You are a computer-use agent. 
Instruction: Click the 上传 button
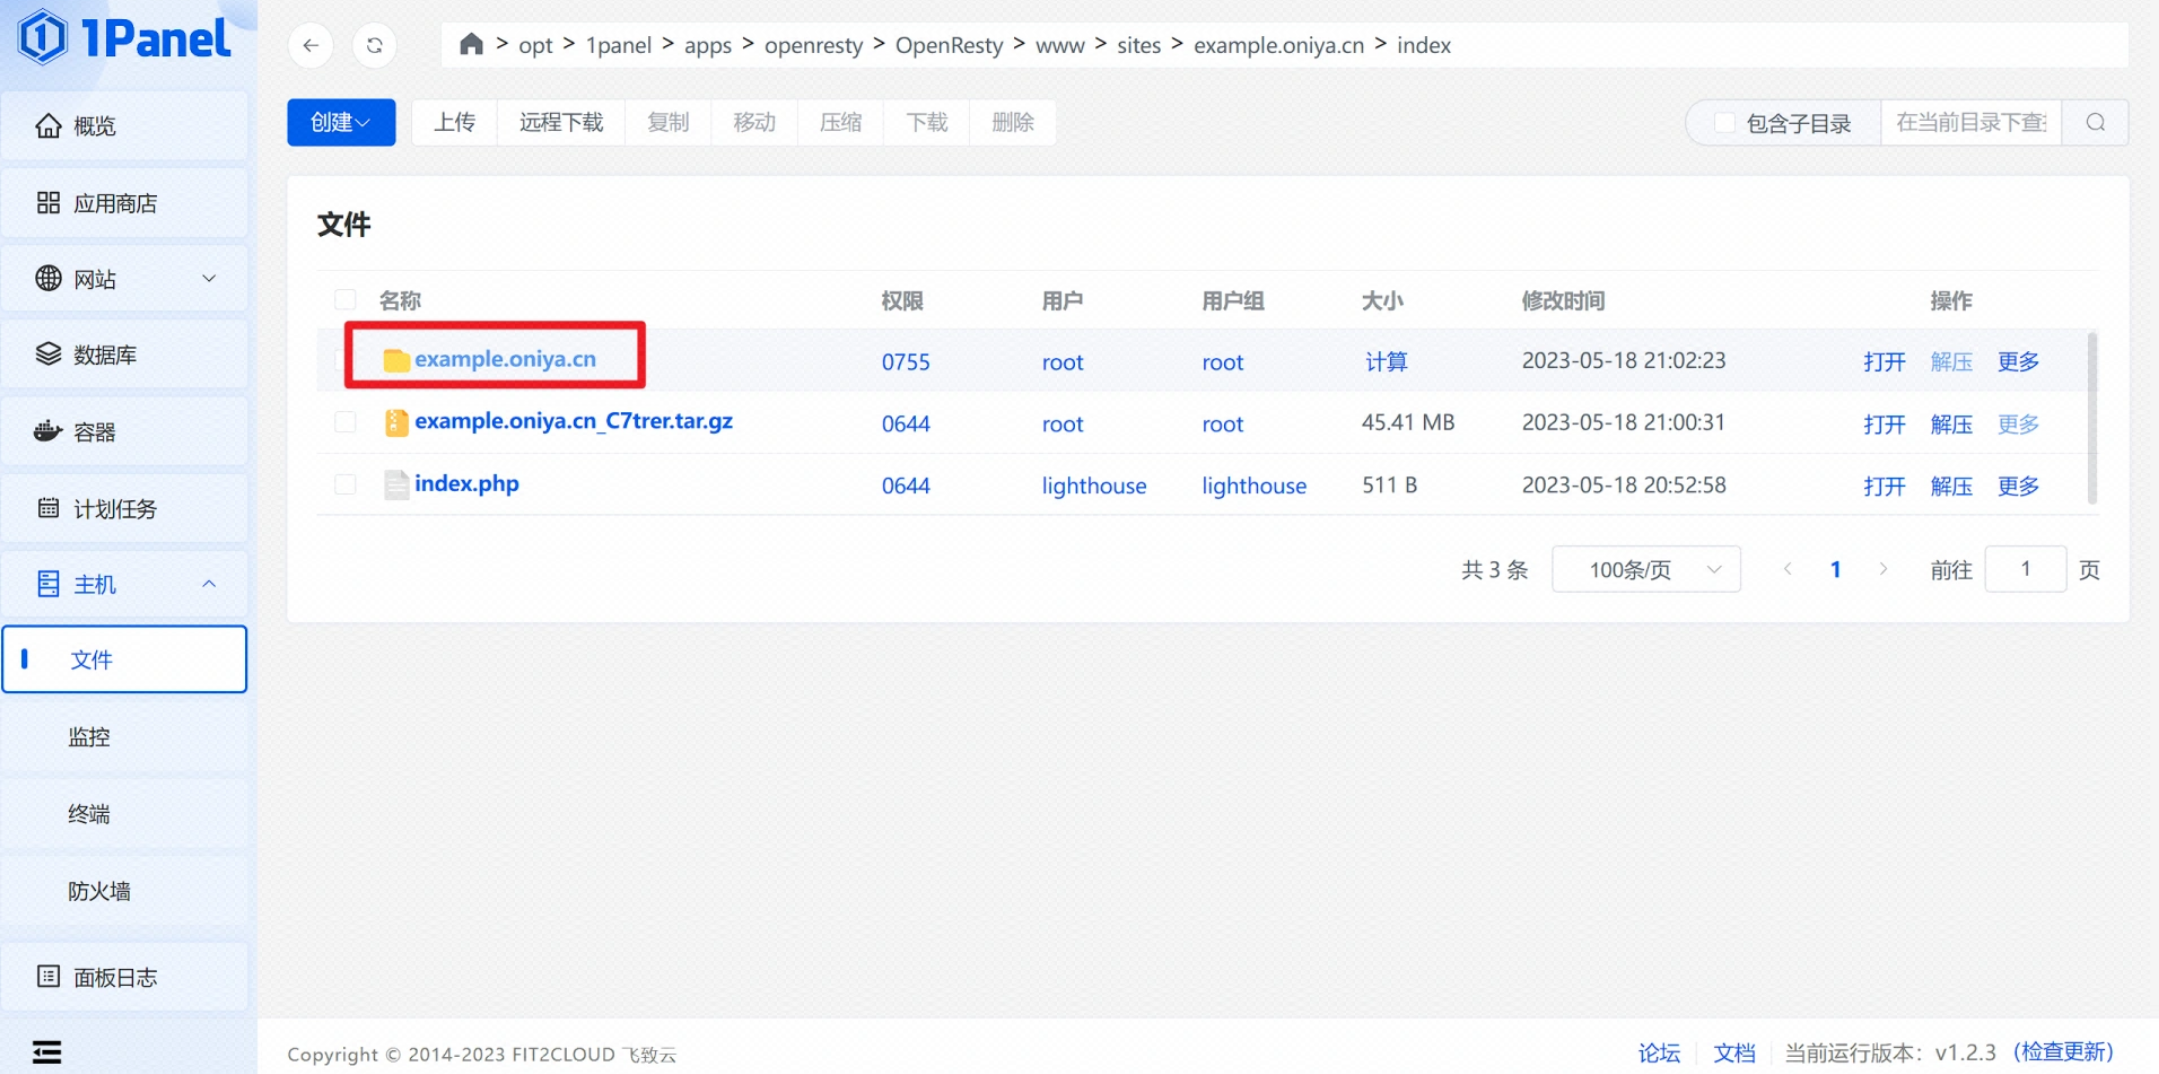point(454,122)
